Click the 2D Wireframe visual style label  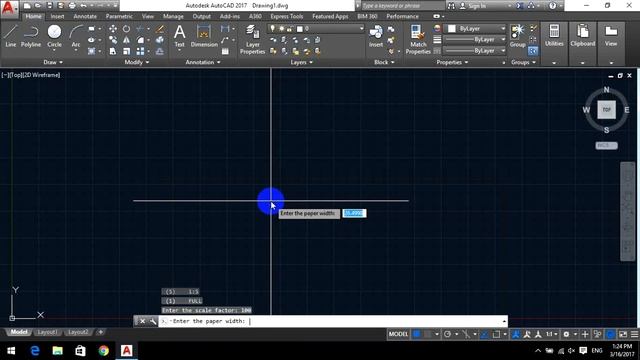(42, 75)
